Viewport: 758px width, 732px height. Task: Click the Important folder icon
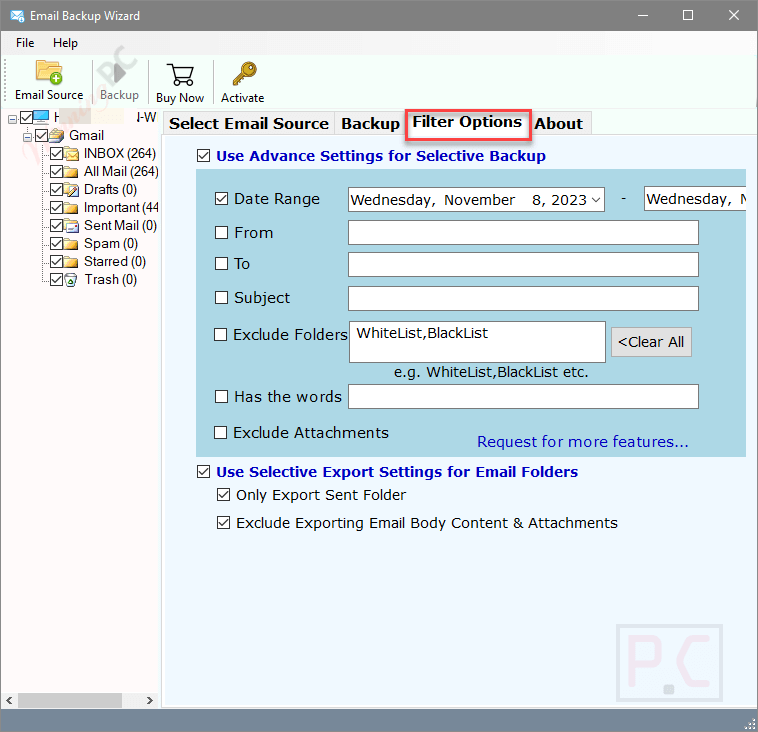tap(71, 208)
